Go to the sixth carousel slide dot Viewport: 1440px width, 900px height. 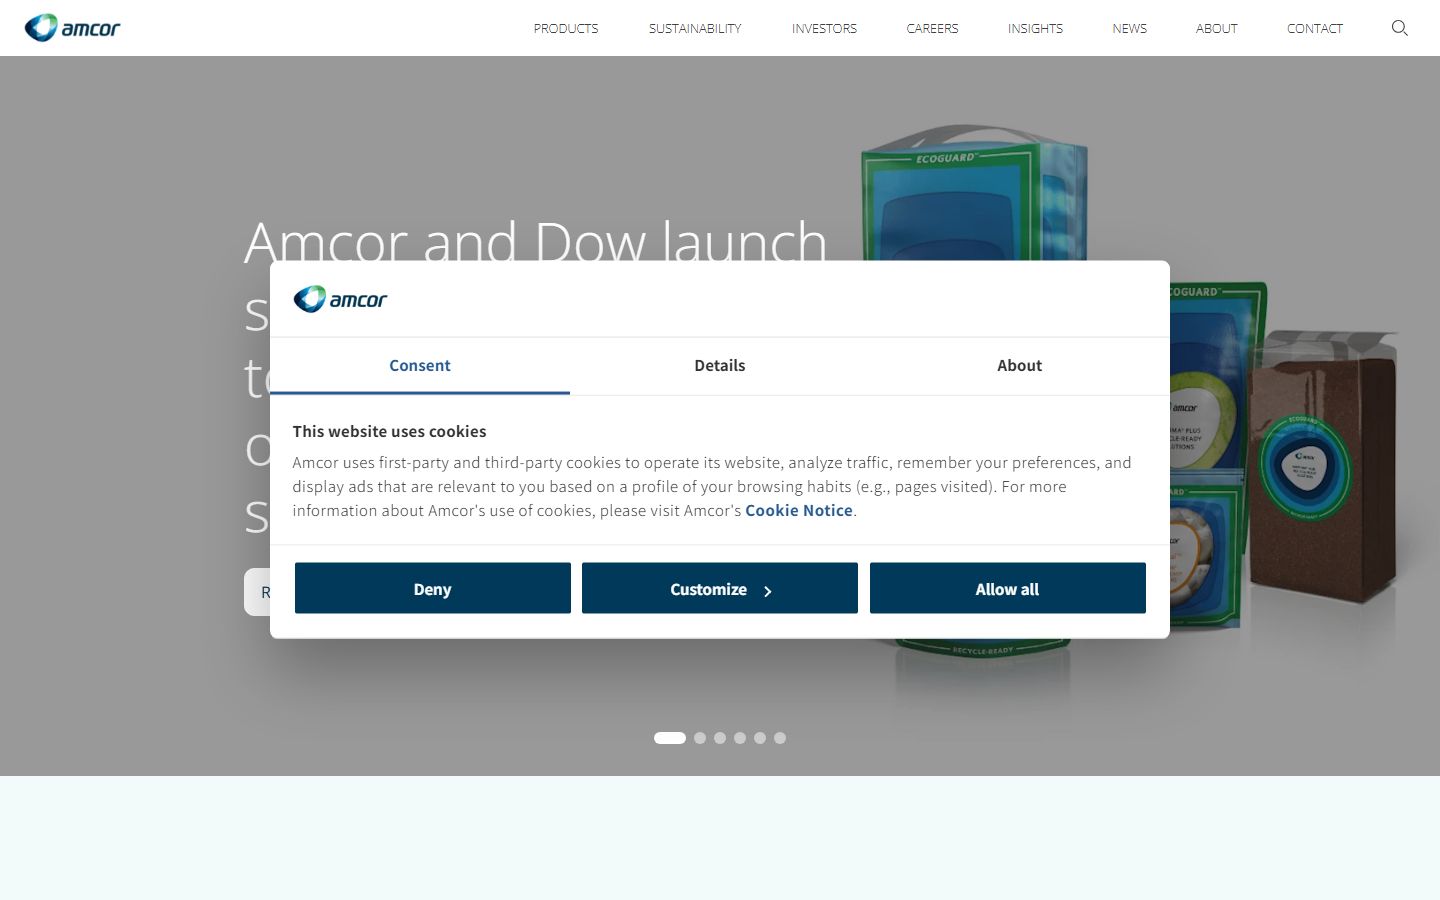point(780,738)
